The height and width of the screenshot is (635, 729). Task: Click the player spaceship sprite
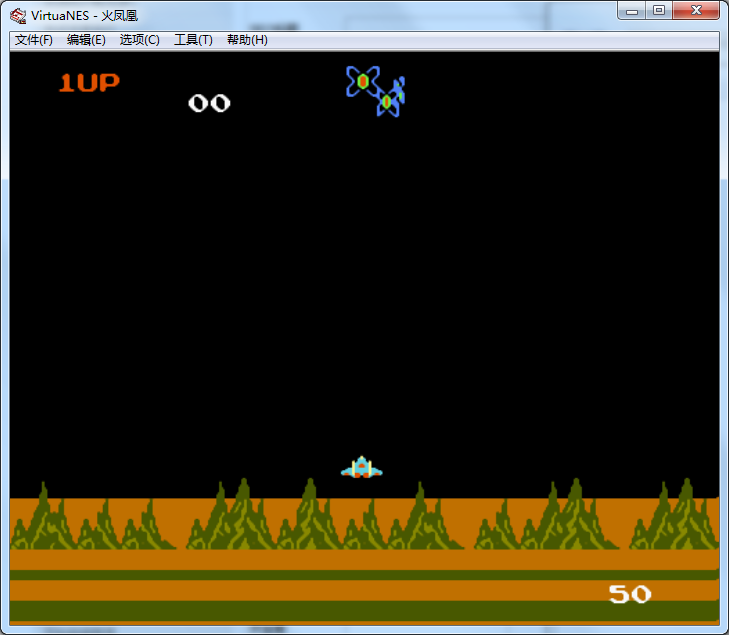point(362,467)
